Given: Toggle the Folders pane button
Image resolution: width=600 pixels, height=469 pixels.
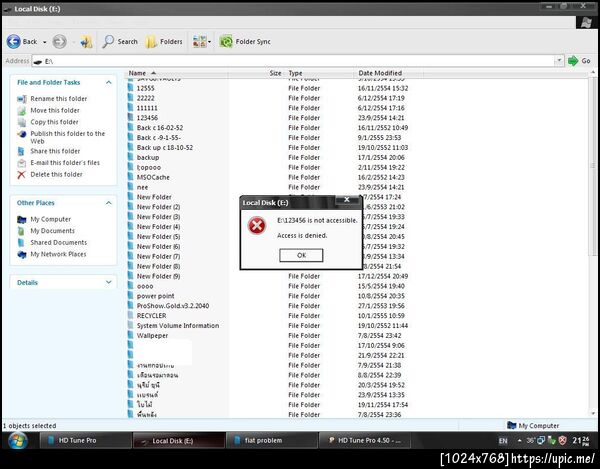Looking at the screenshot, I should [164, 41].
